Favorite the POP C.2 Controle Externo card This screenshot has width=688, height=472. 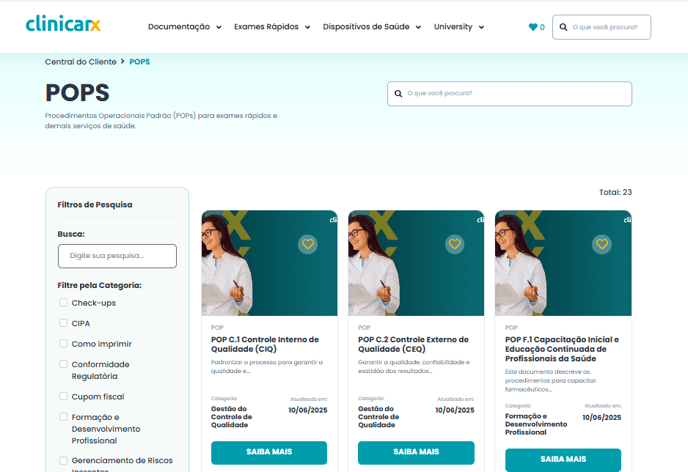[x=455, y=244]
